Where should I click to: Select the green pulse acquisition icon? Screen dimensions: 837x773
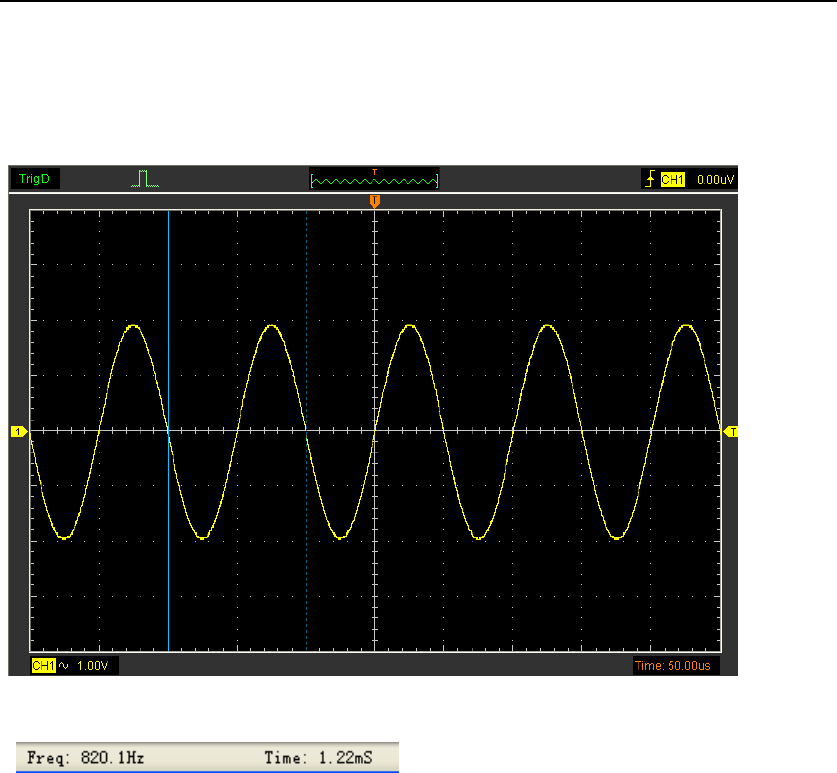pyautogui.click(x=145, y=179)
